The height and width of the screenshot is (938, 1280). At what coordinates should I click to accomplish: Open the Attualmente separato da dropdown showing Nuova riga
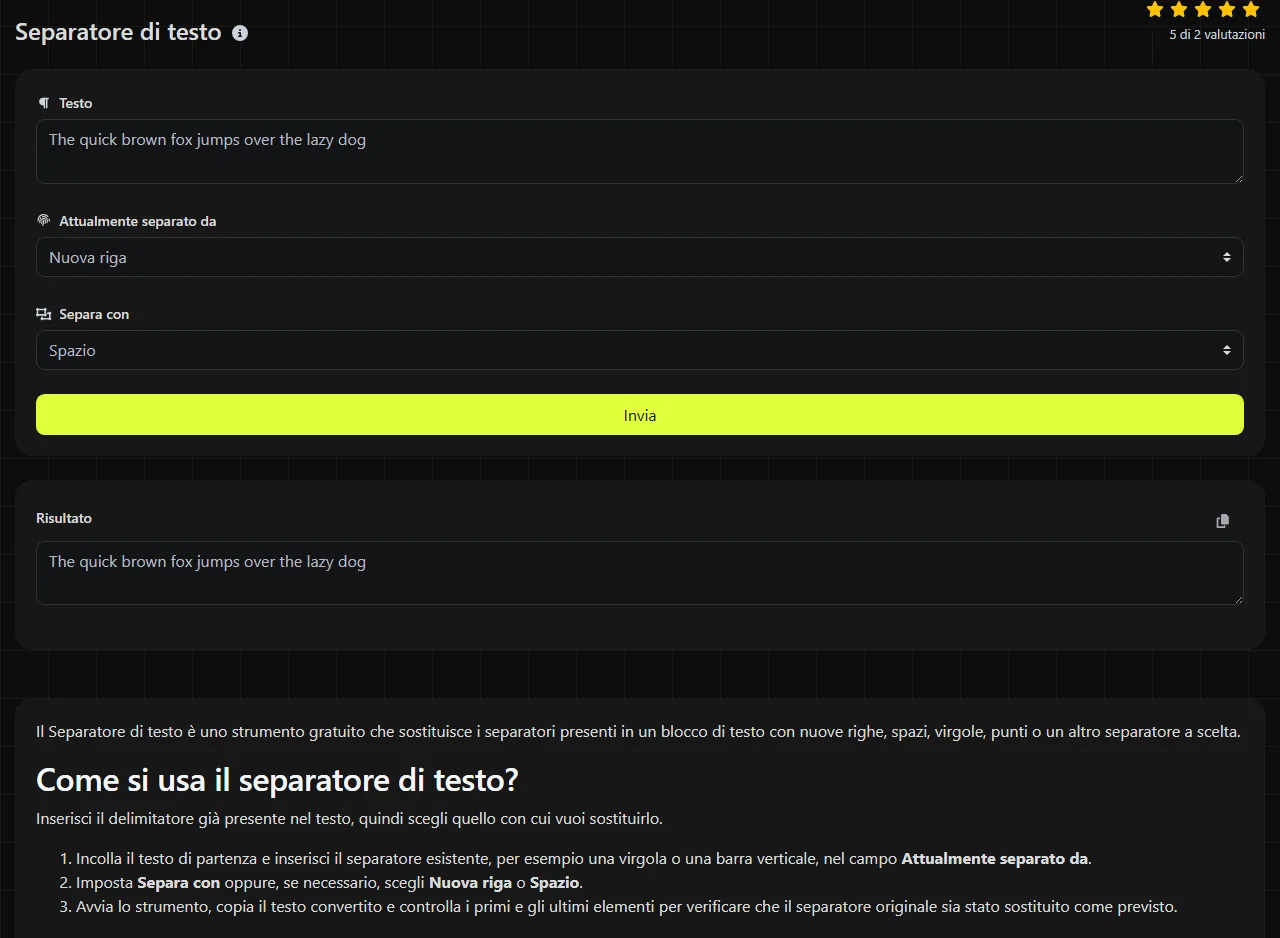tap(640, 257)
